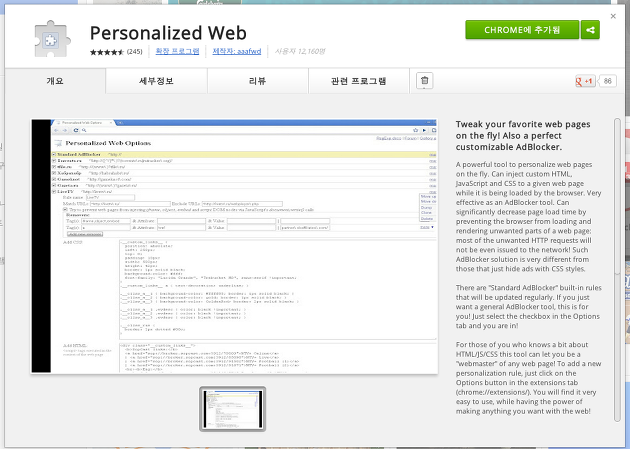Click the trash can remove icon
The height and width of the screenshot is (449, 630).
click(x=425, y=81)
